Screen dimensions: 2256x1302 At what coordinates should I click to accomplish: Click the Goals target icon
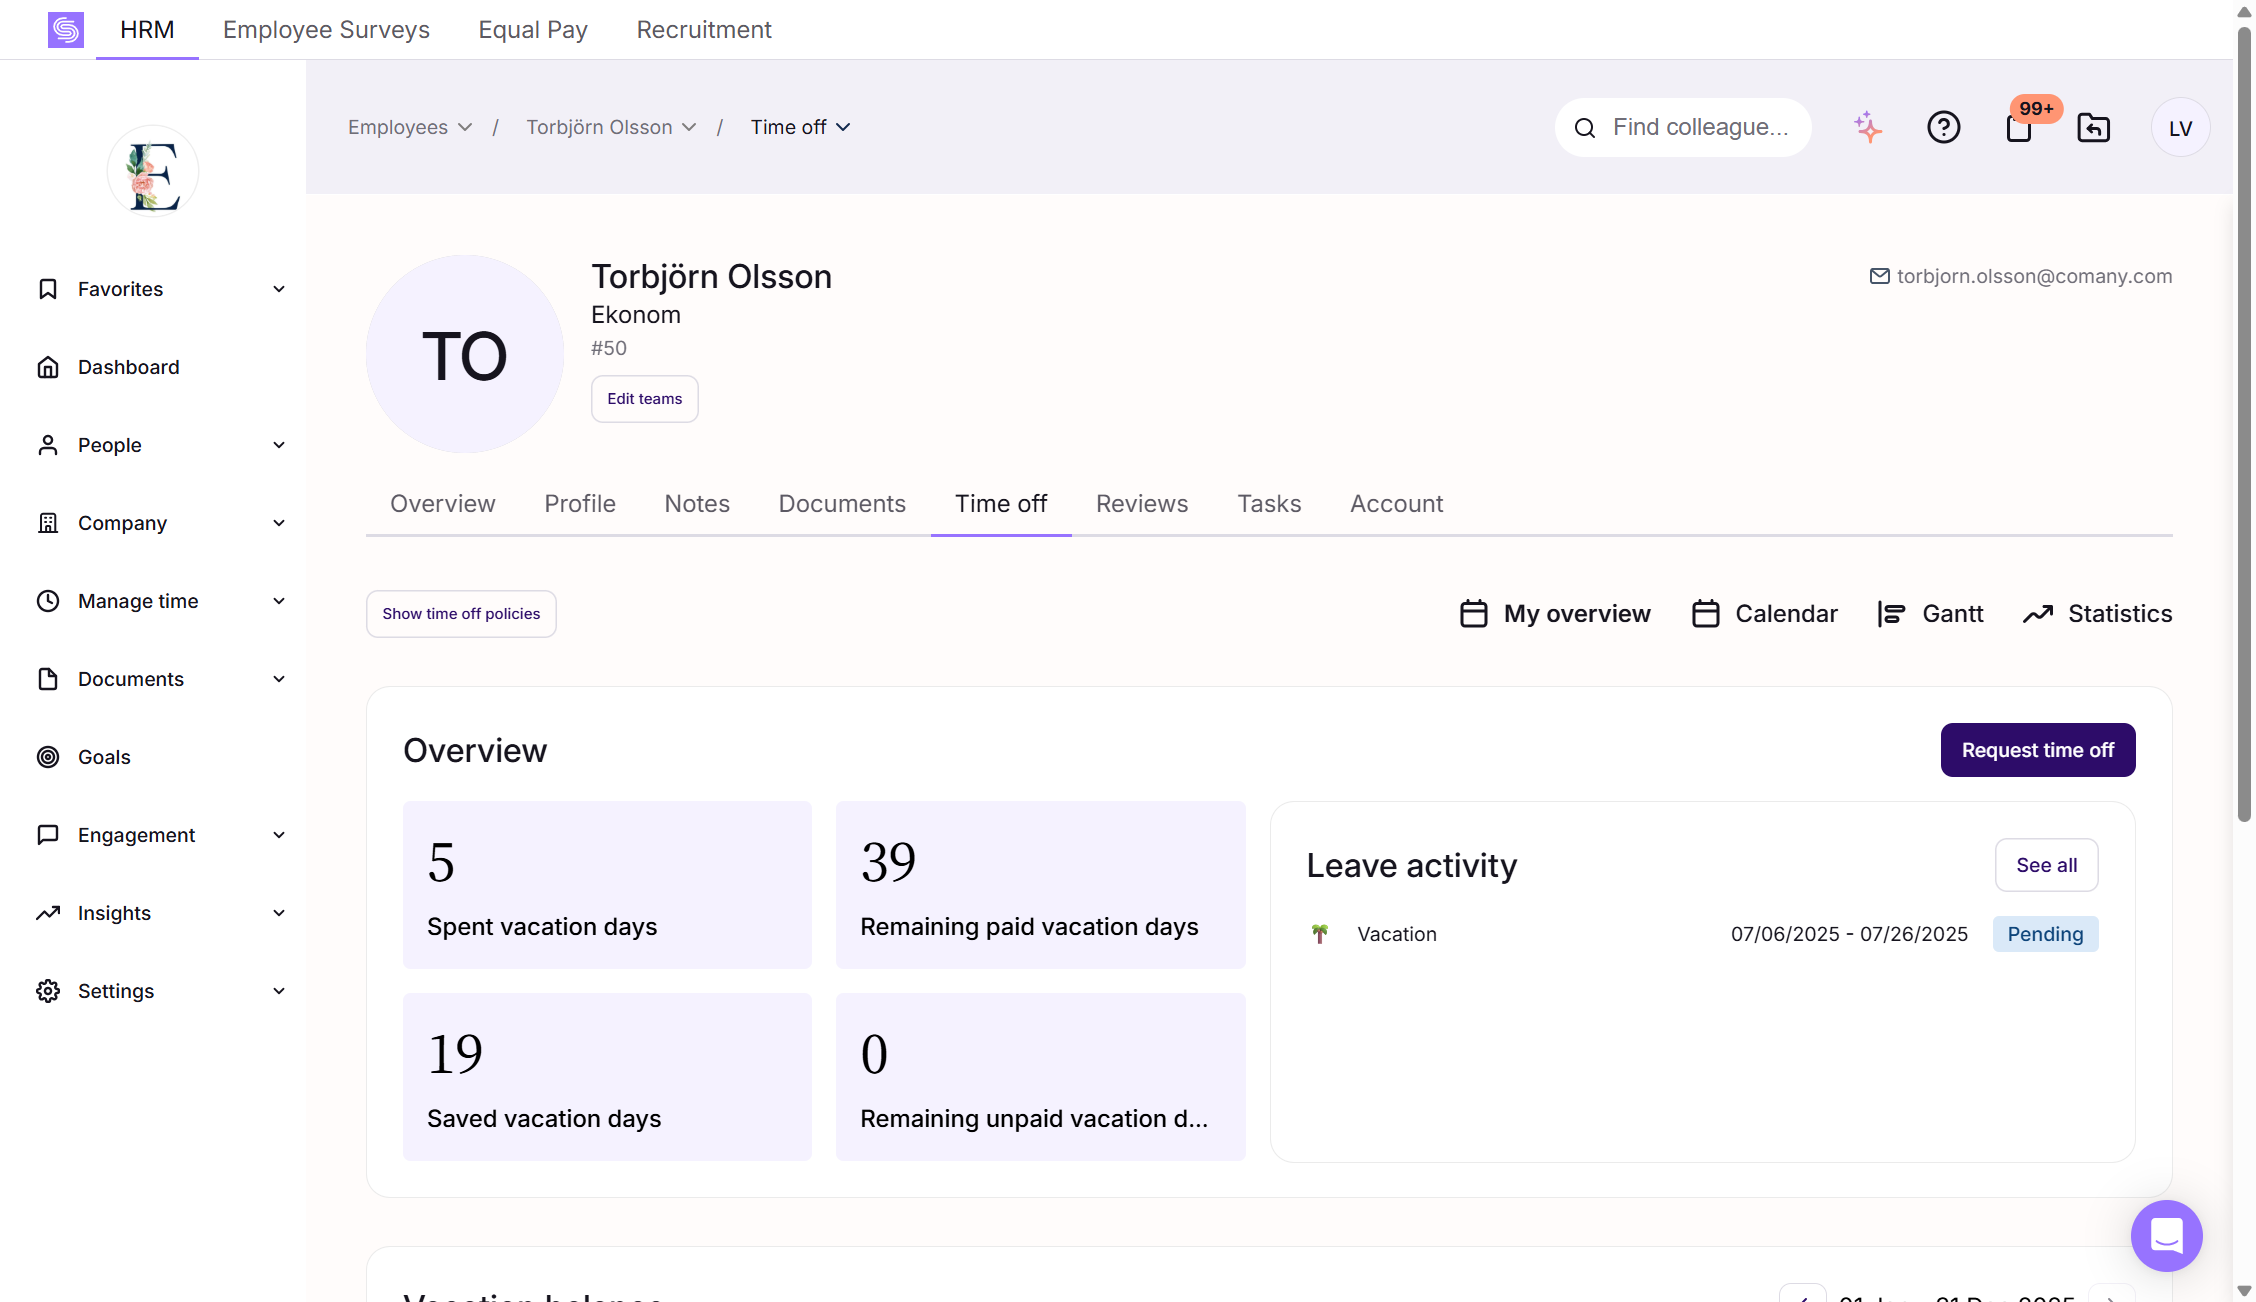click(48, 757)
